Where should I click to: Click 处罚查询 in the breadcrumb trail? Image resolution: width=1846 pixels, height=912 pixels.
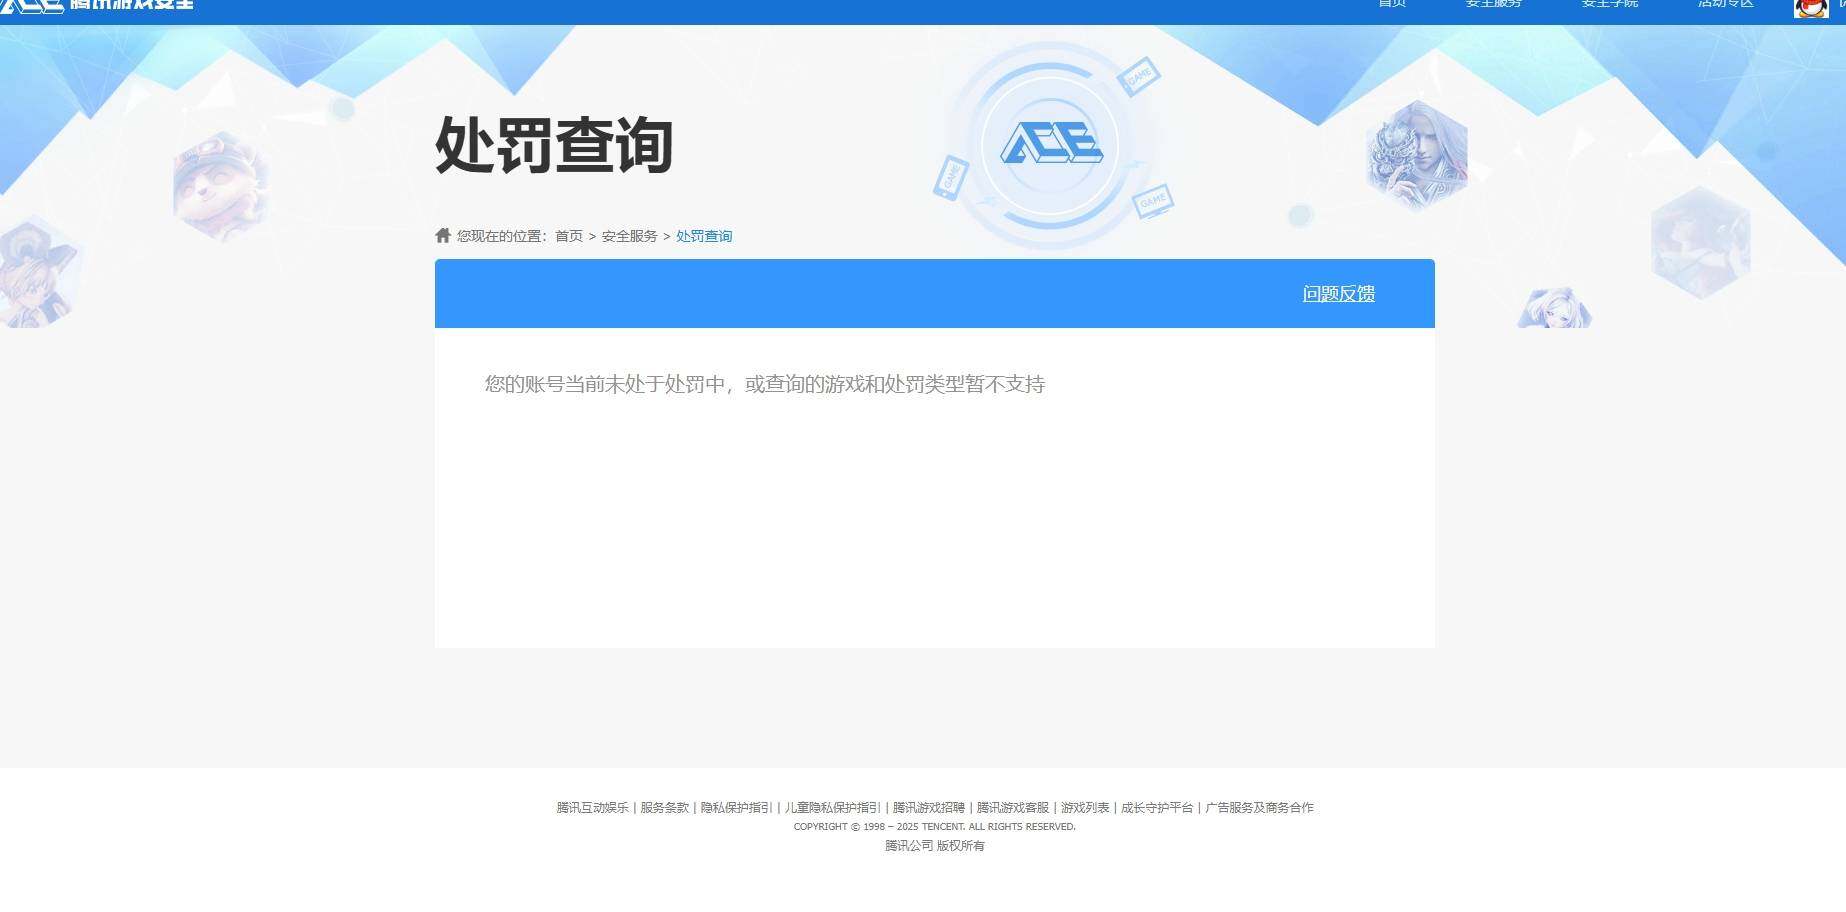pos(704,236)
